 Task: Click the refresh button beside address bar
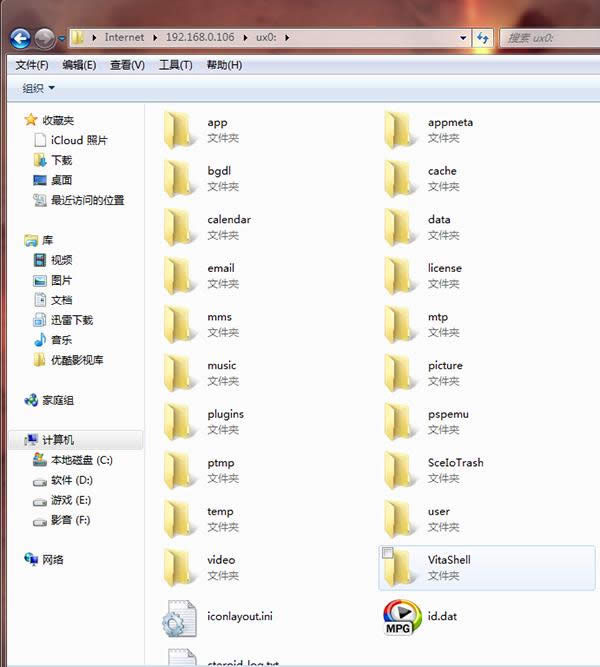[x=483, y=38]
